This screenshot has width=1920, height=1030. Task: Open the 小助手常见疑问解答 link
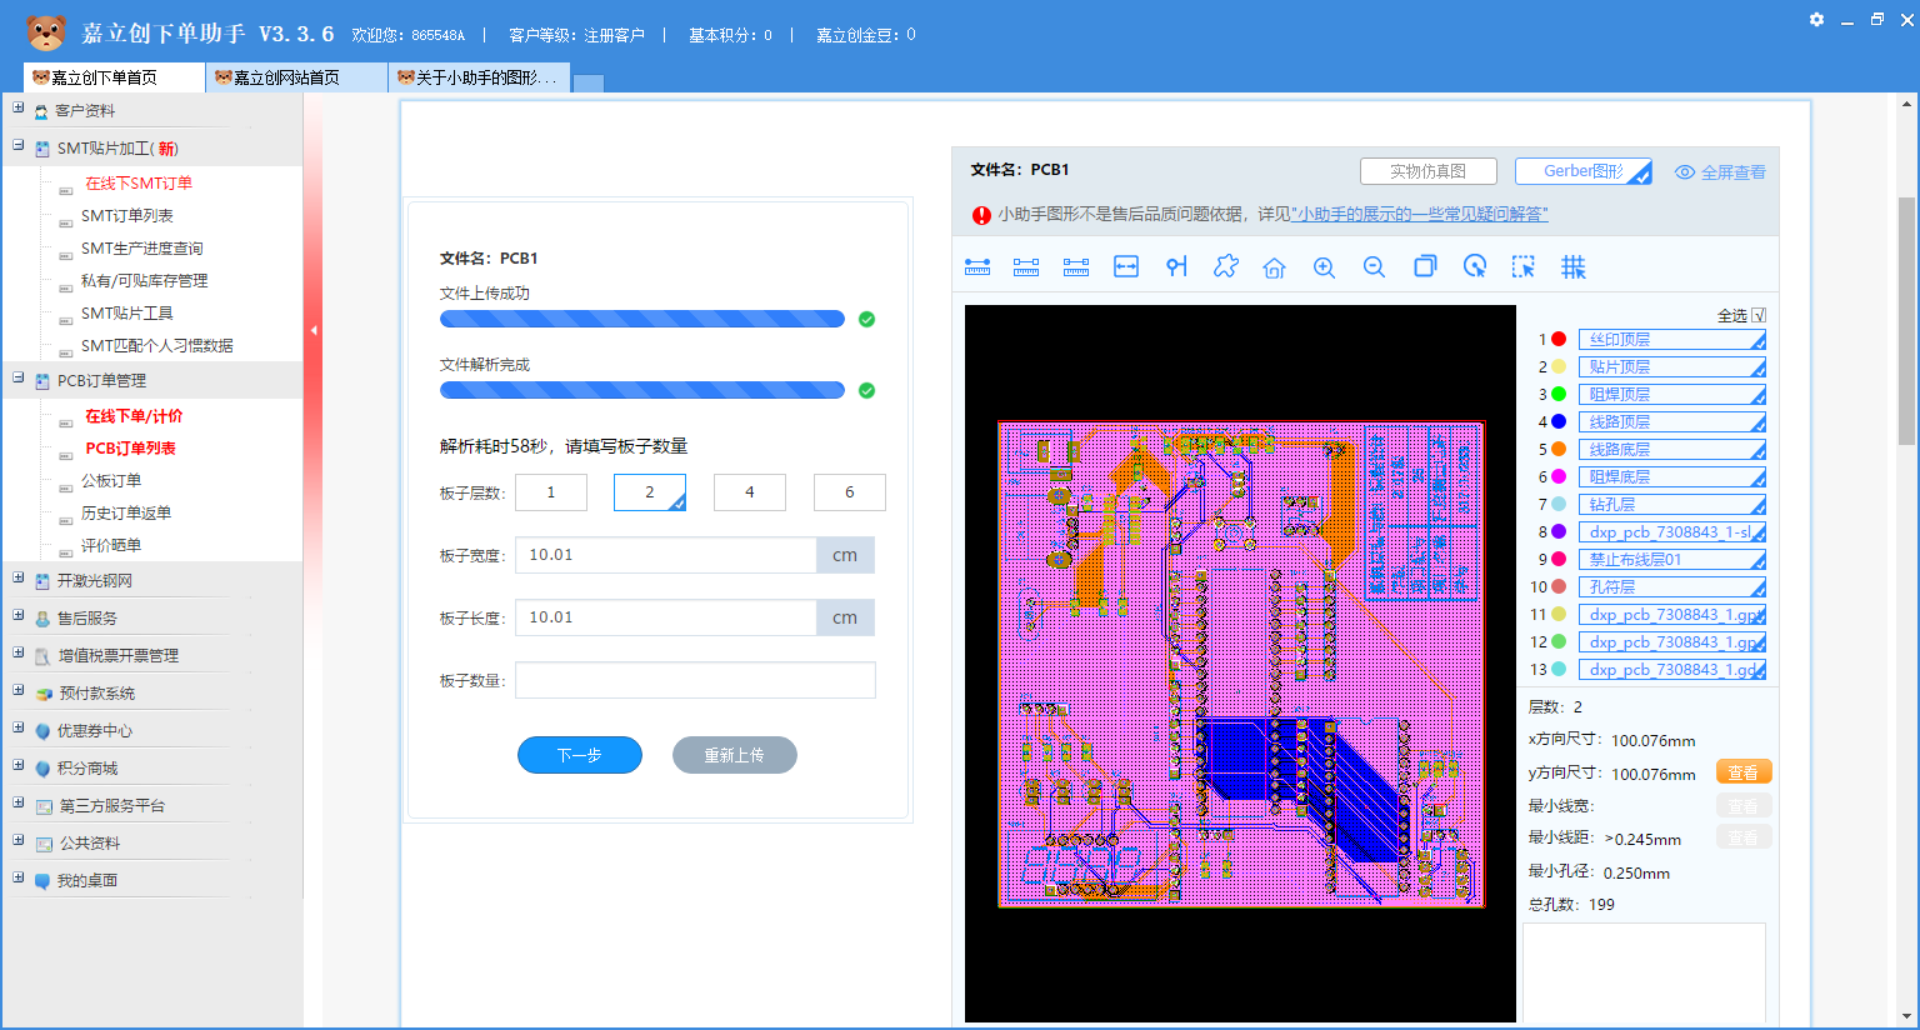(x=1420, y=215)
